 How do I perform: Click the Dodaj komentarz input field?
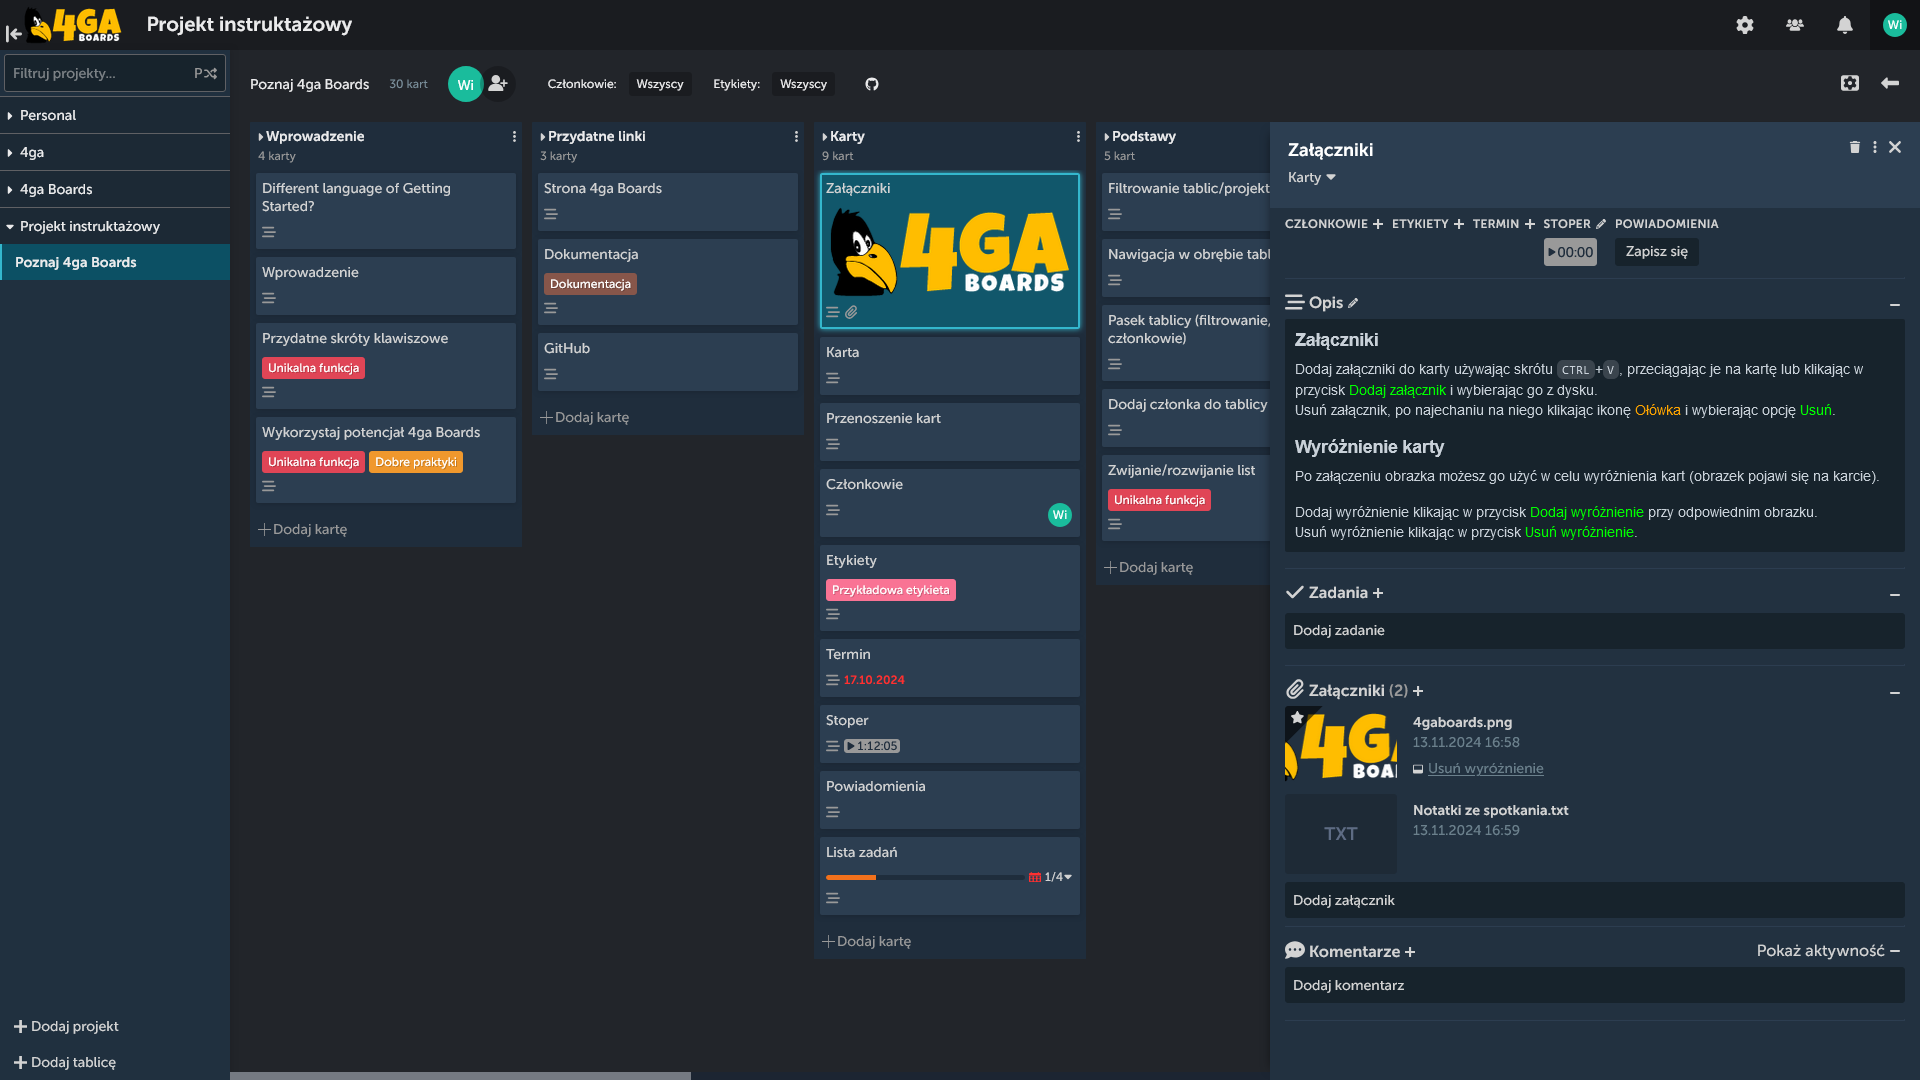pos(1595,986)
